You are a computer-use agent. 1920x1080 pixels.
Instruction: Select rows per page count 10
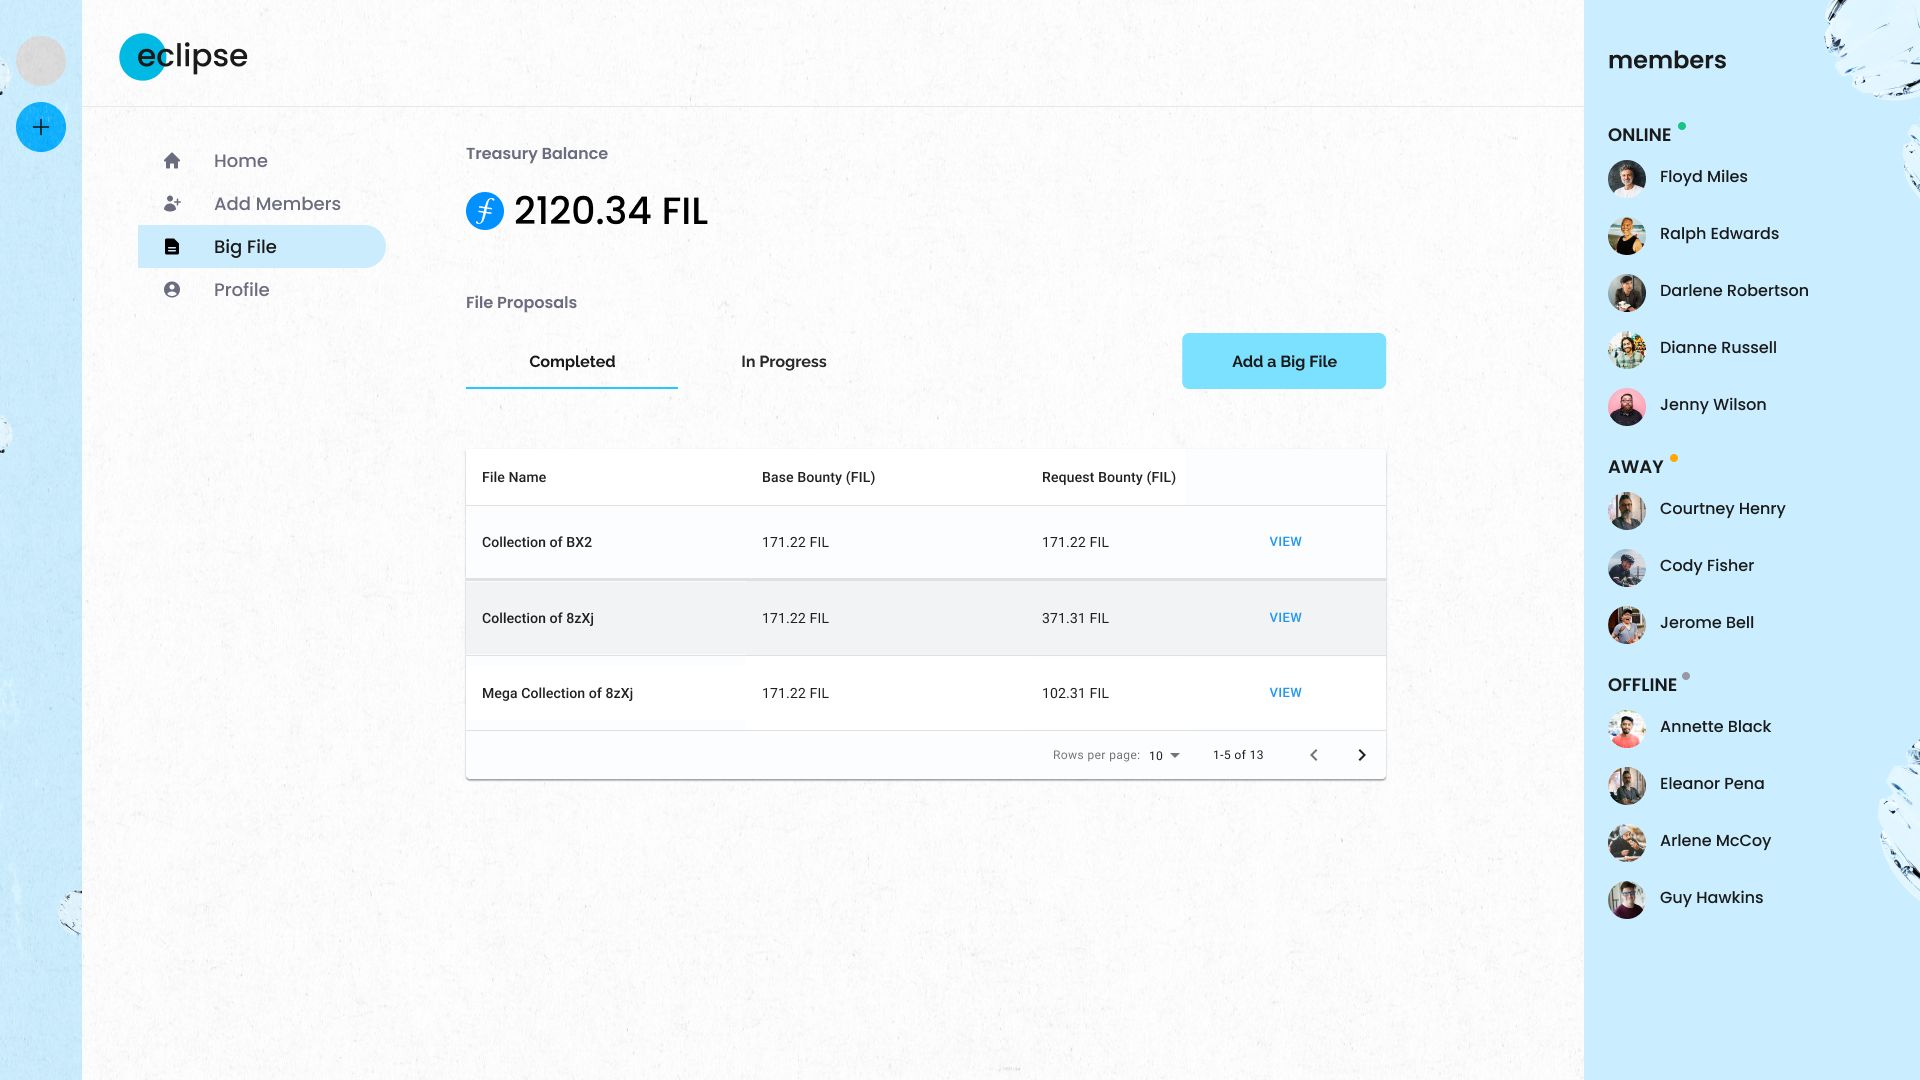pyautogui.click(x=1164, y=754)
